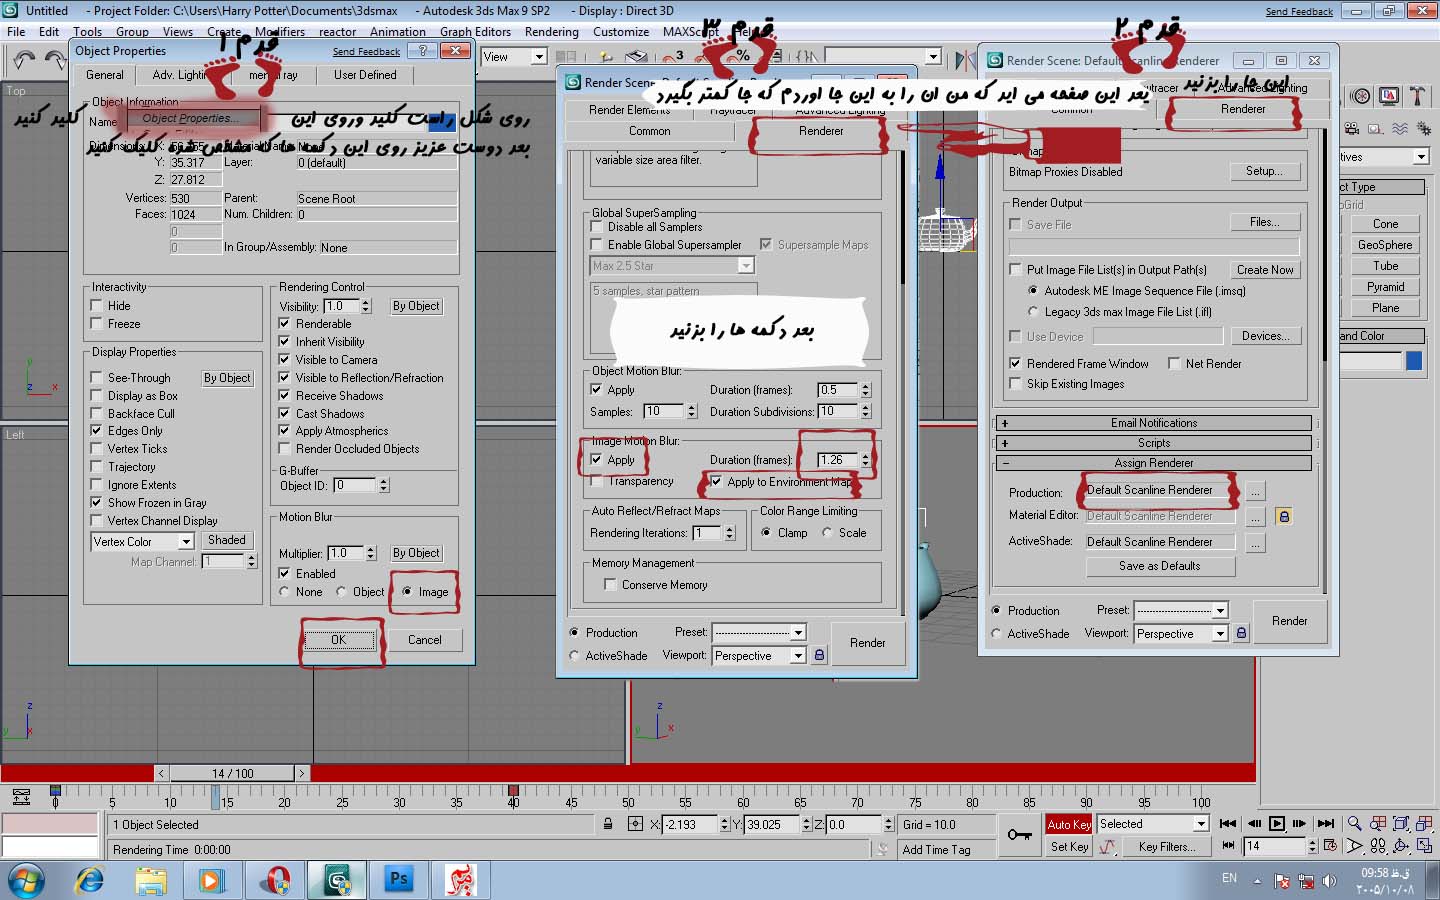Open the Mini Curve Editor icon

pos(21,797)
